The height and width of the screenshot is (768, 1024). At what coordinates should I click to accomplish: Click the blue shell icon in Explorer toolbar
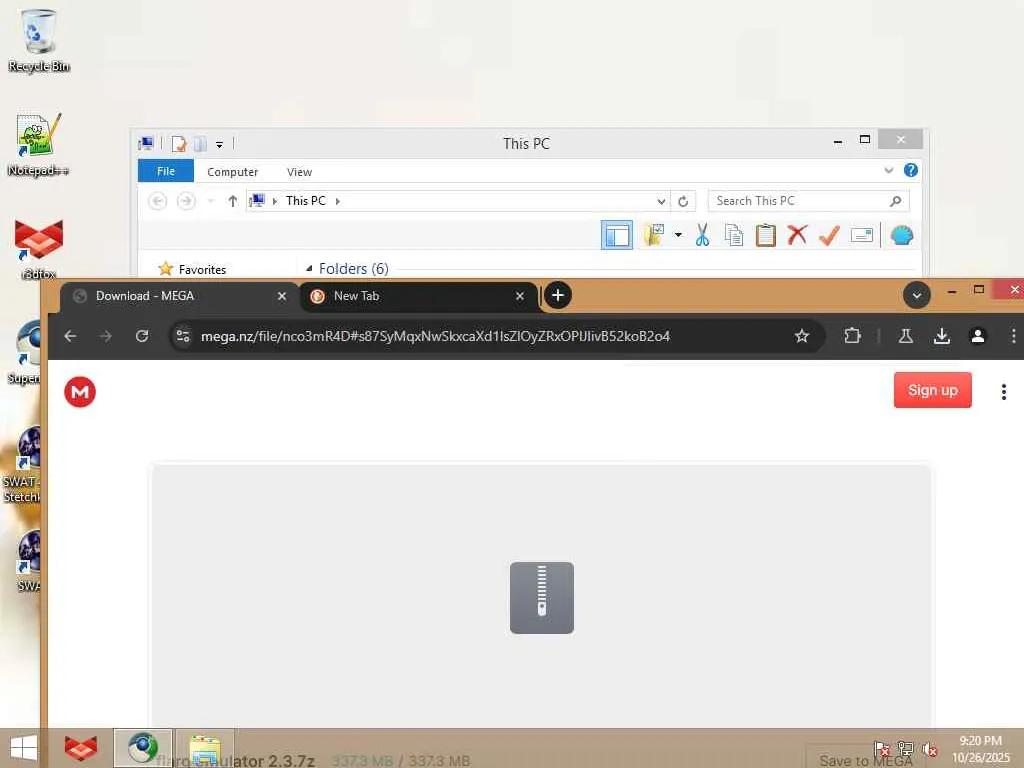click(x=902, y=235)
